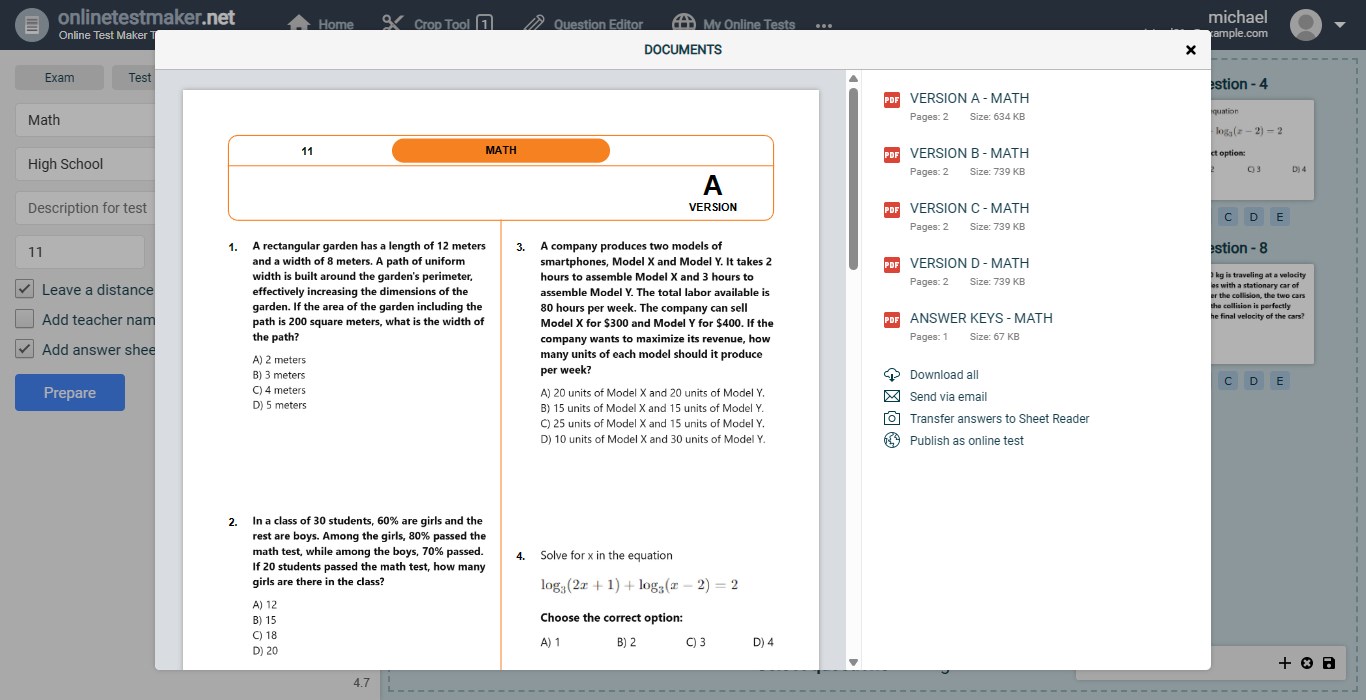1366x700 pixels.
Task: Click Download all link
Action: [x=944, y=375]
